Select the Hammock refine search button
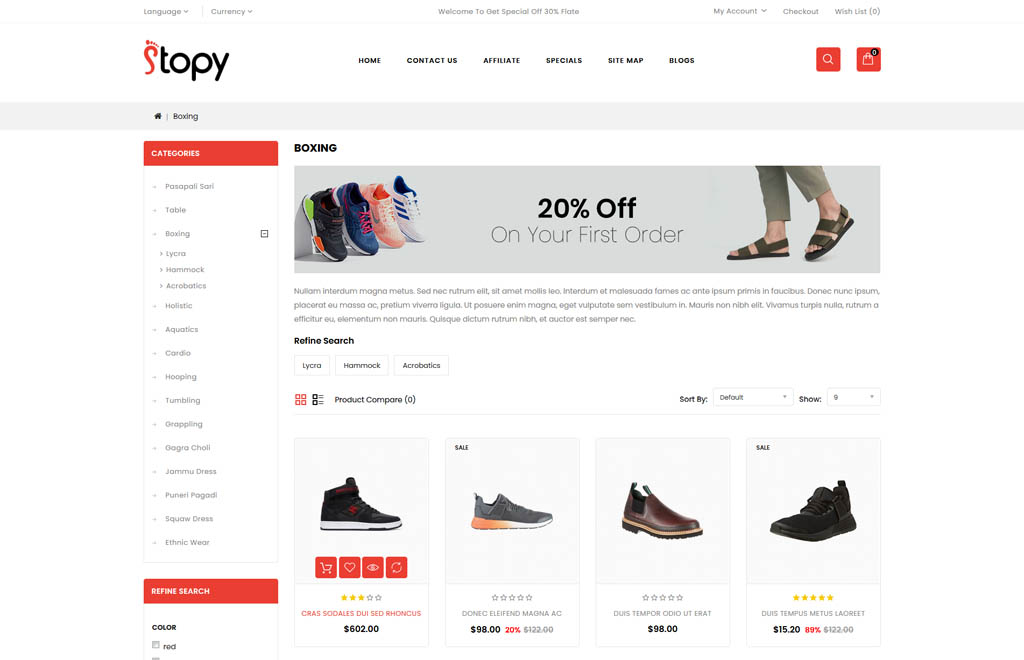 click(362, 366)
